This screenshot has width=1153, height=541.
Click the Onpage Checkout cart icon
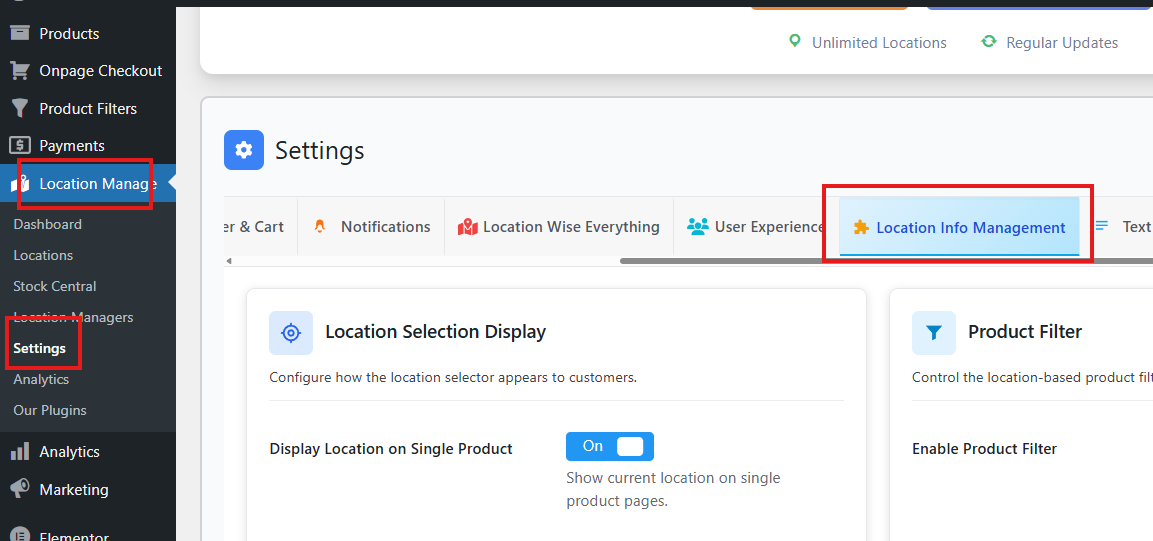19,71
